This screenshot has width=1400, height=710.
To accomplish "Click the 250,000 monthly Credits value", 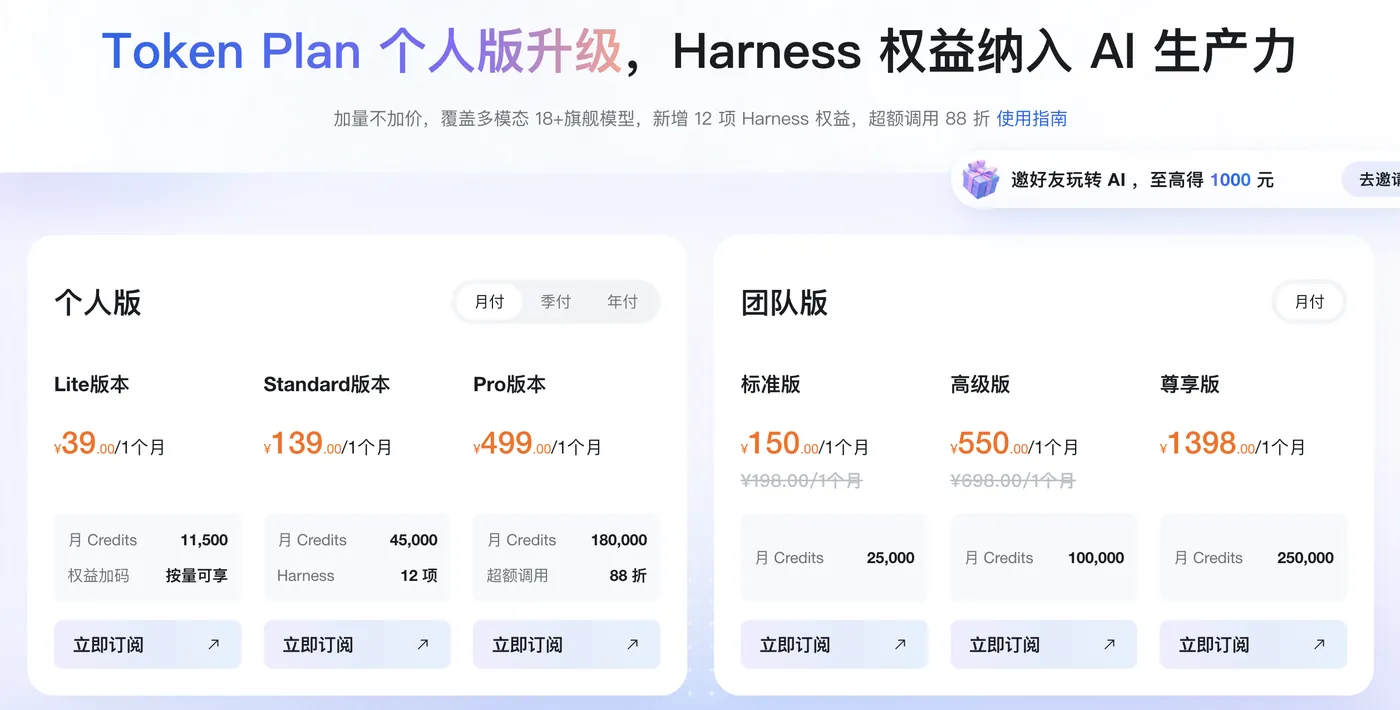I will tap(1305, 558).
